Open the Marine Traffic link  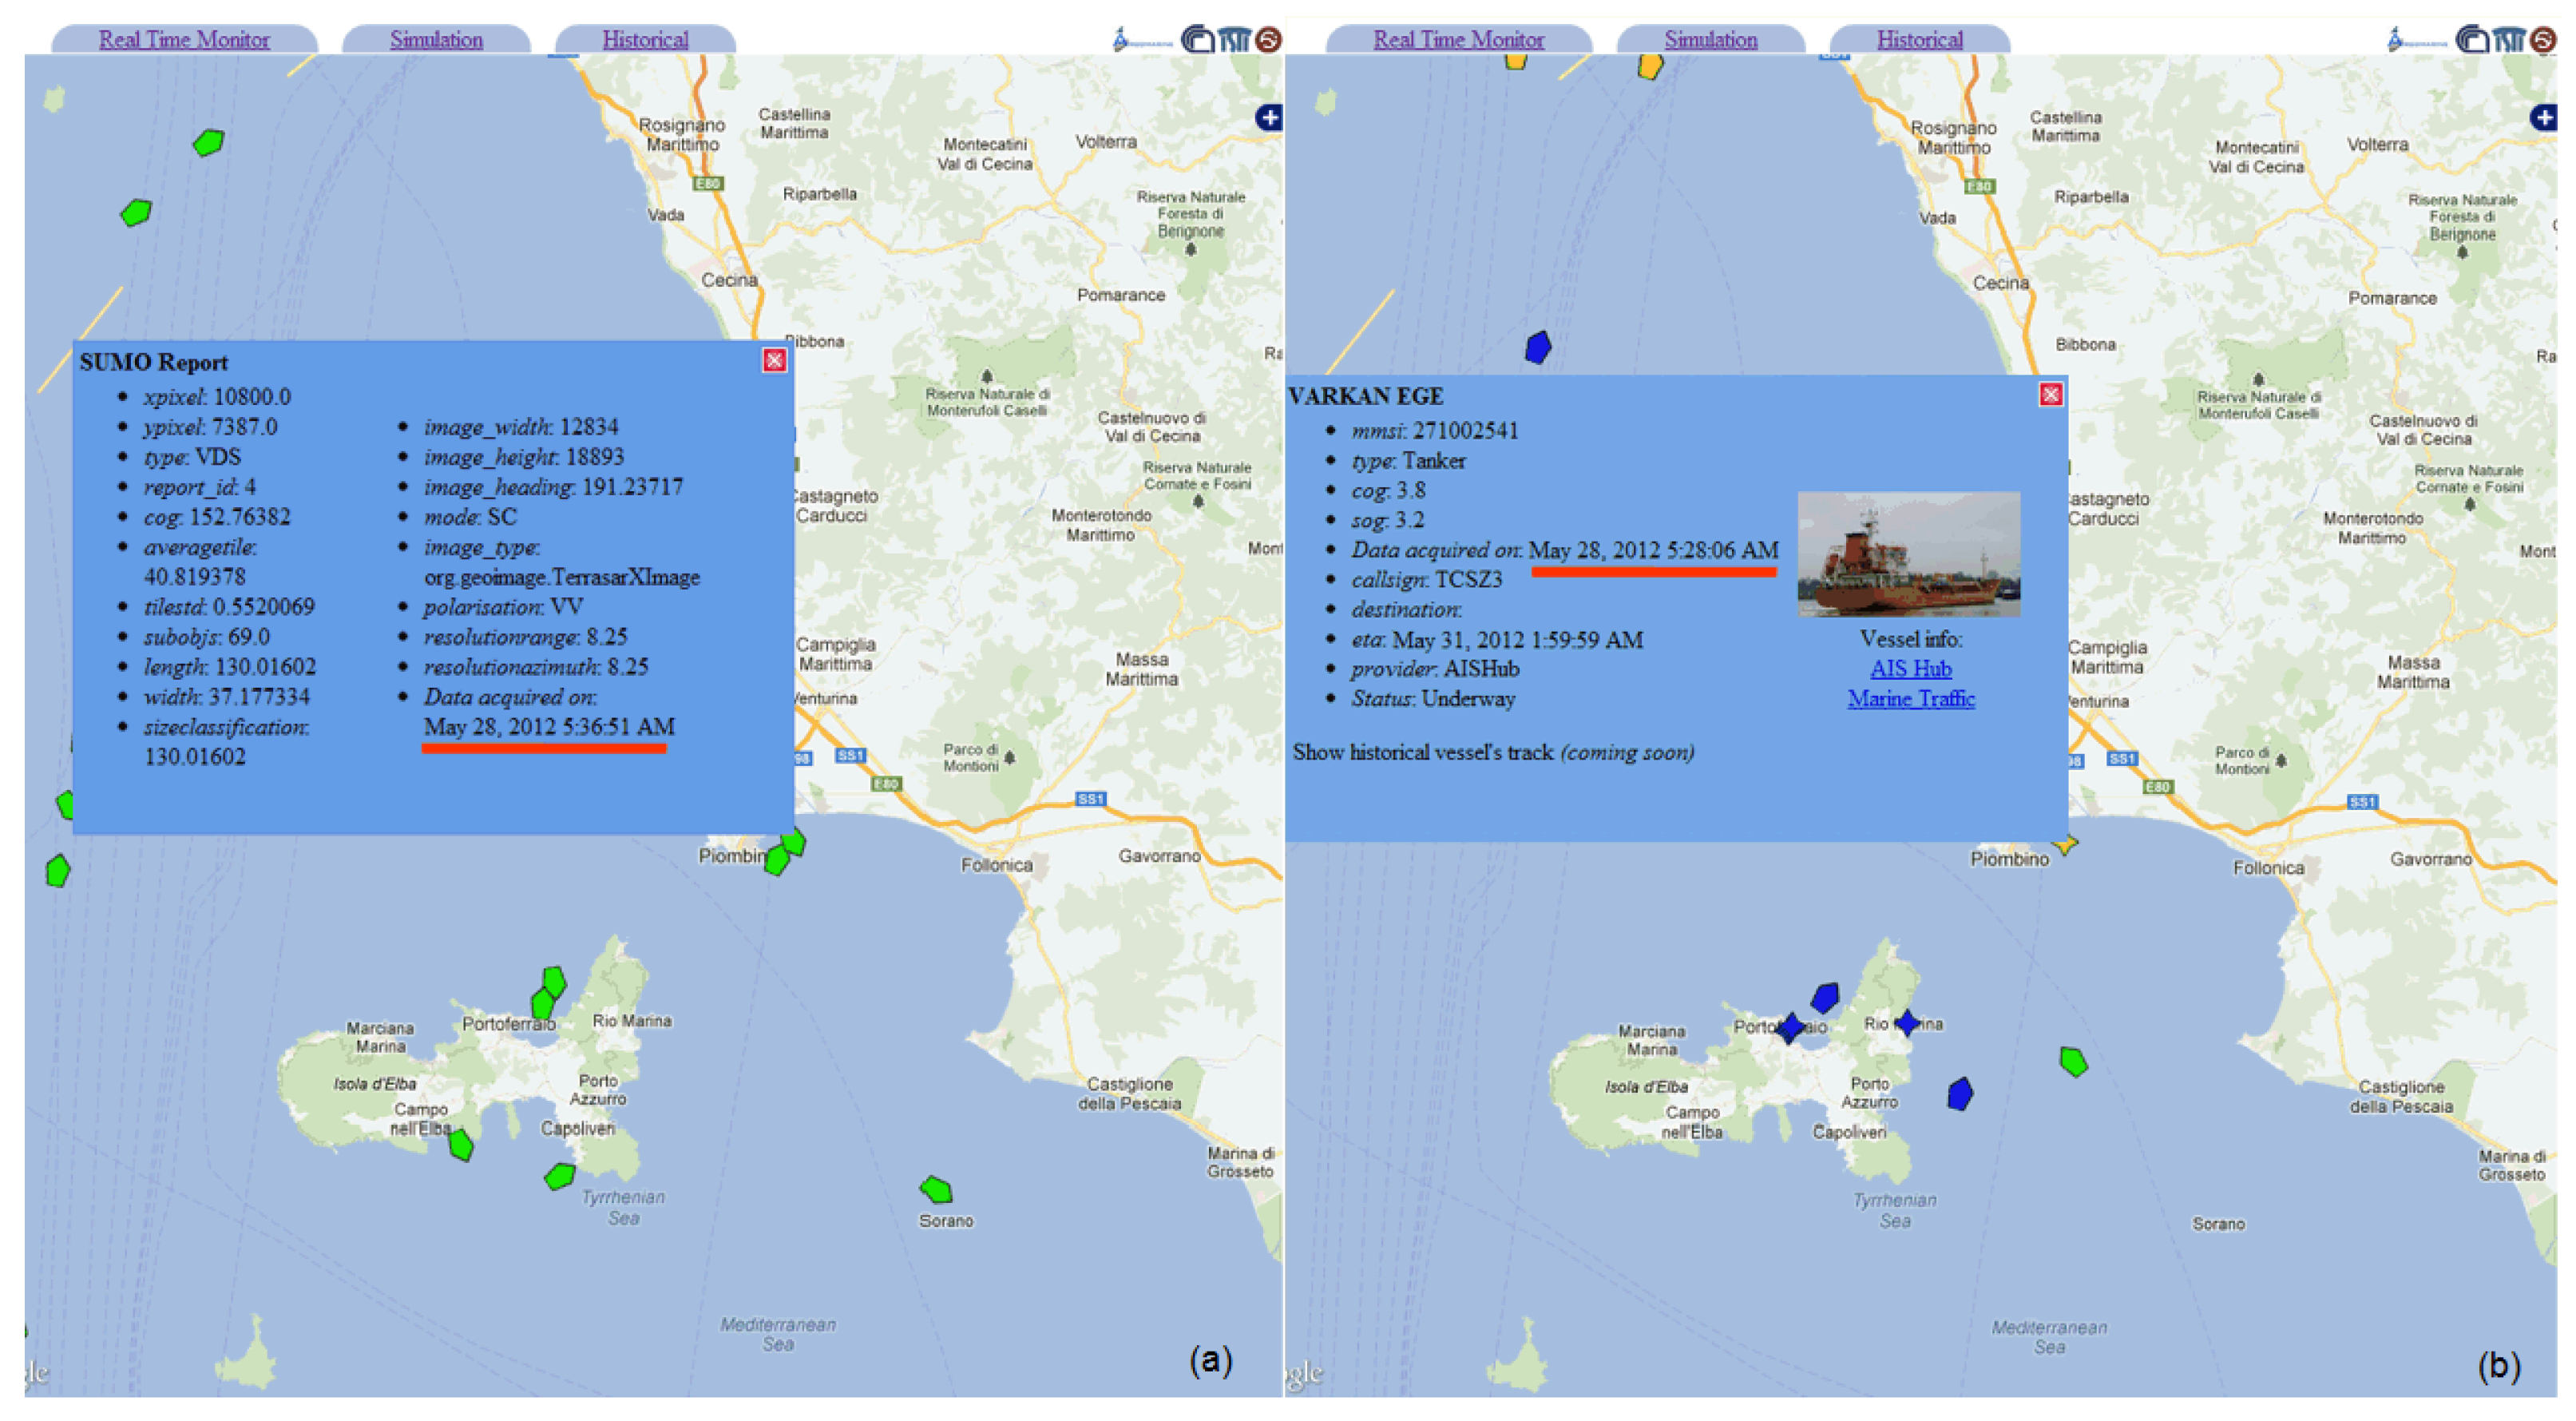coord(1910,699)
